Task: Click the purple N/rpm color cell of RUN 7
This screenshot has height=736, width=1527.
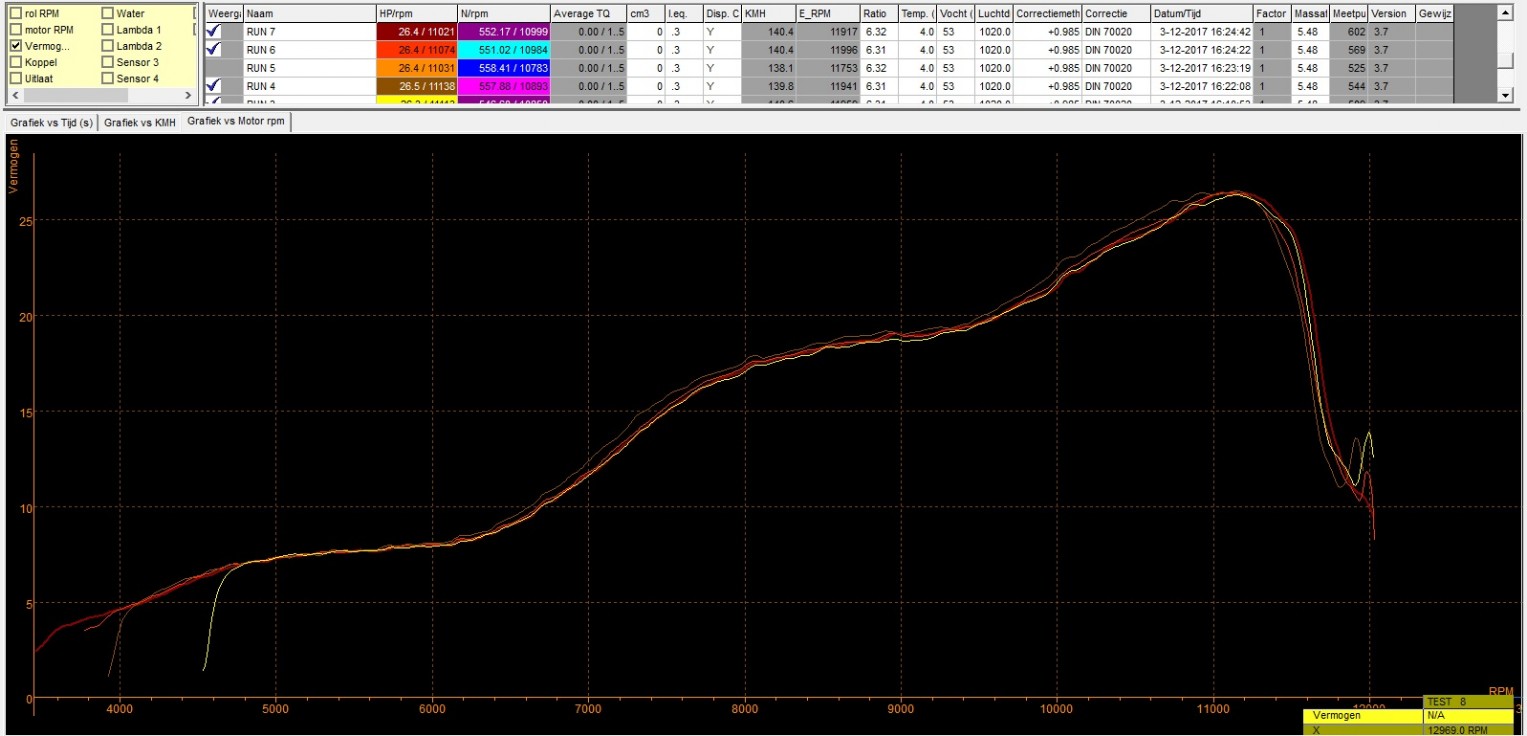Action: (x=504, y=32)
